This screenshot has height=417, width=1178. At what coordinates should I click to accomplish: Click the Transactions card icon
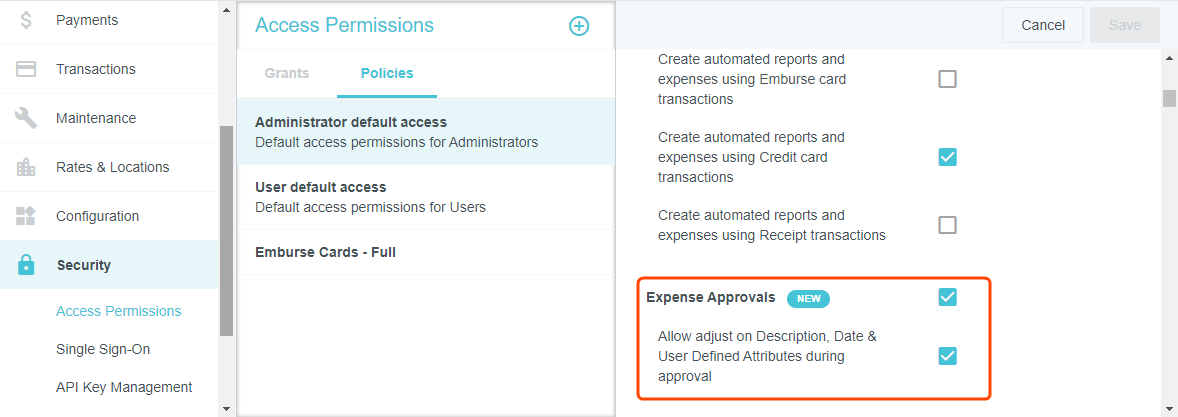(x=26, y=69)
